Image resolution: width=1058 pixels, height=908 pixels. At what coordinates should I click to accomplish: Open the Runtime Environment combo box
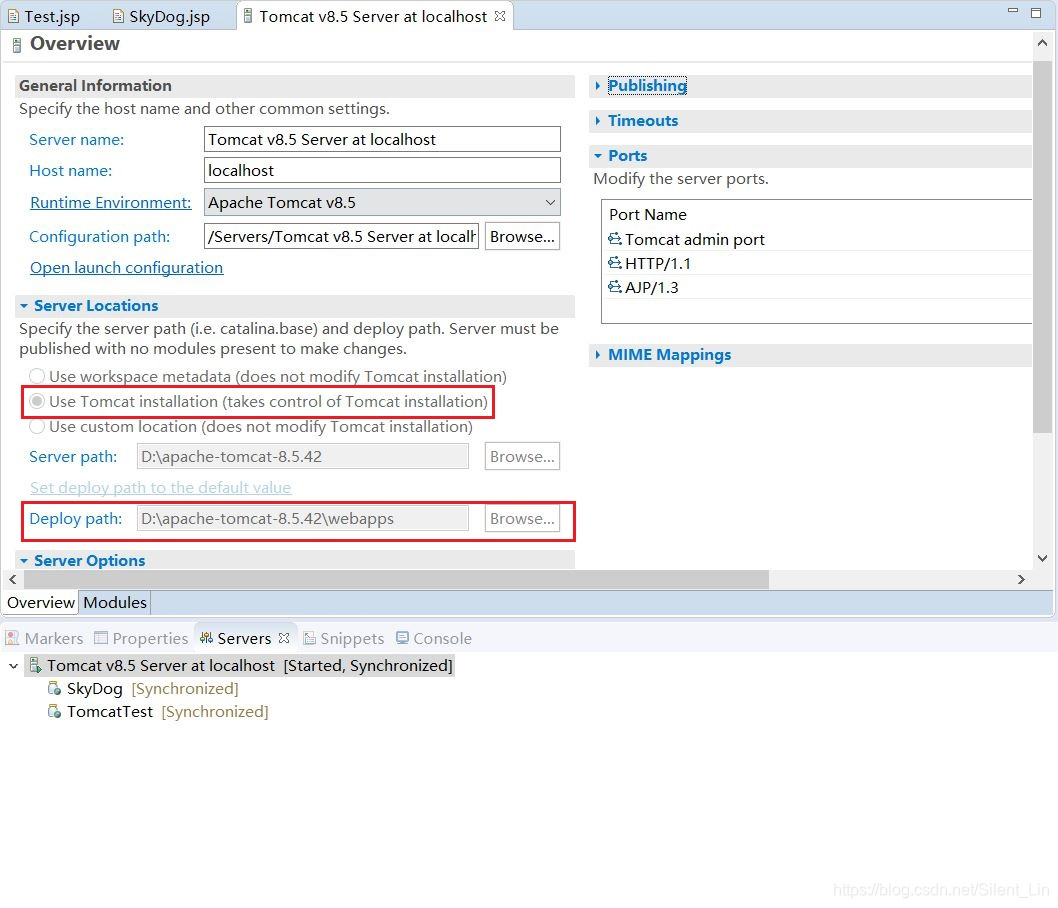click(x=382, y=202)
